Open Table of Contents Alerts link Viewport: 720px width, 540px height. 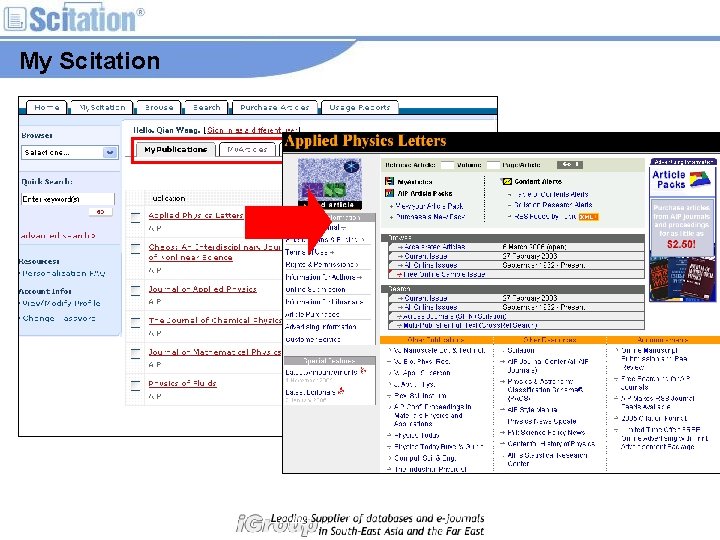(551, 194)
